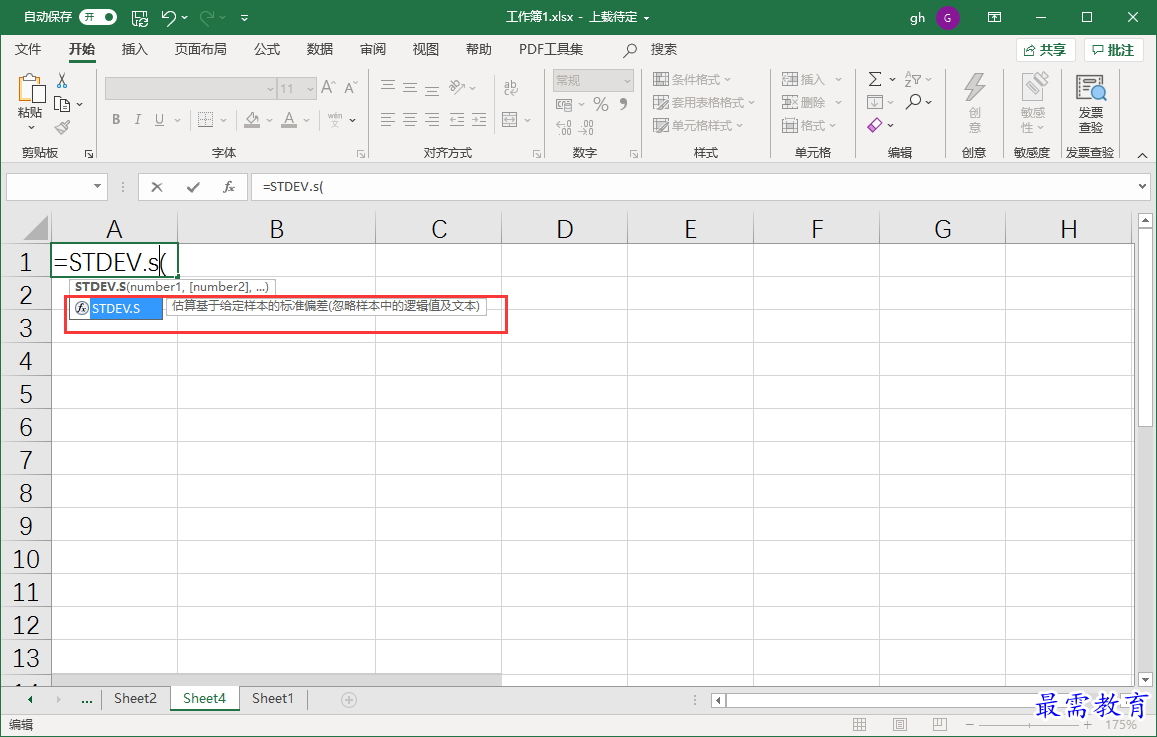Click the 共享 share button
Viewport: 1157px width, 737px height.
1046,50
